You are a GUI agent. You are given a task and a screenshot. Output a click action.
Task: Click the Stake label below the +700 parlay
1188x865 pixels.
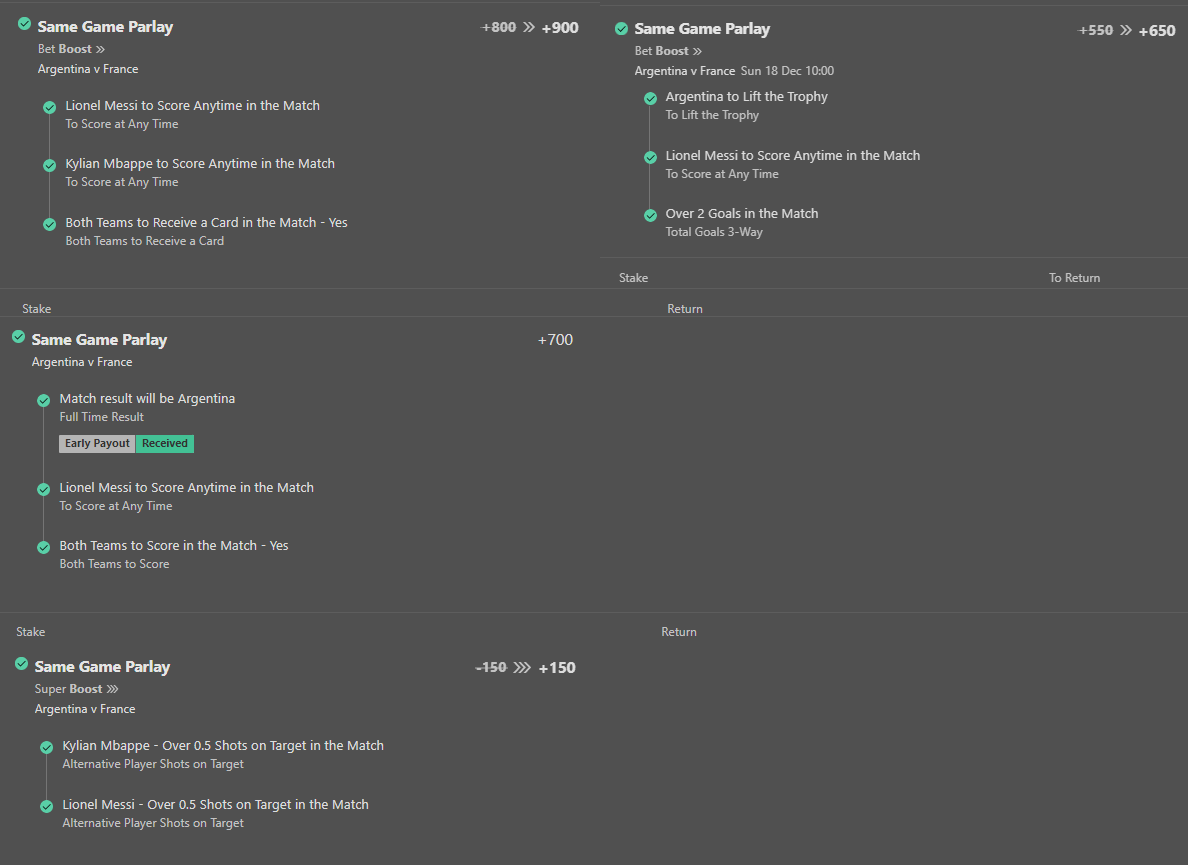pos(30,632)
